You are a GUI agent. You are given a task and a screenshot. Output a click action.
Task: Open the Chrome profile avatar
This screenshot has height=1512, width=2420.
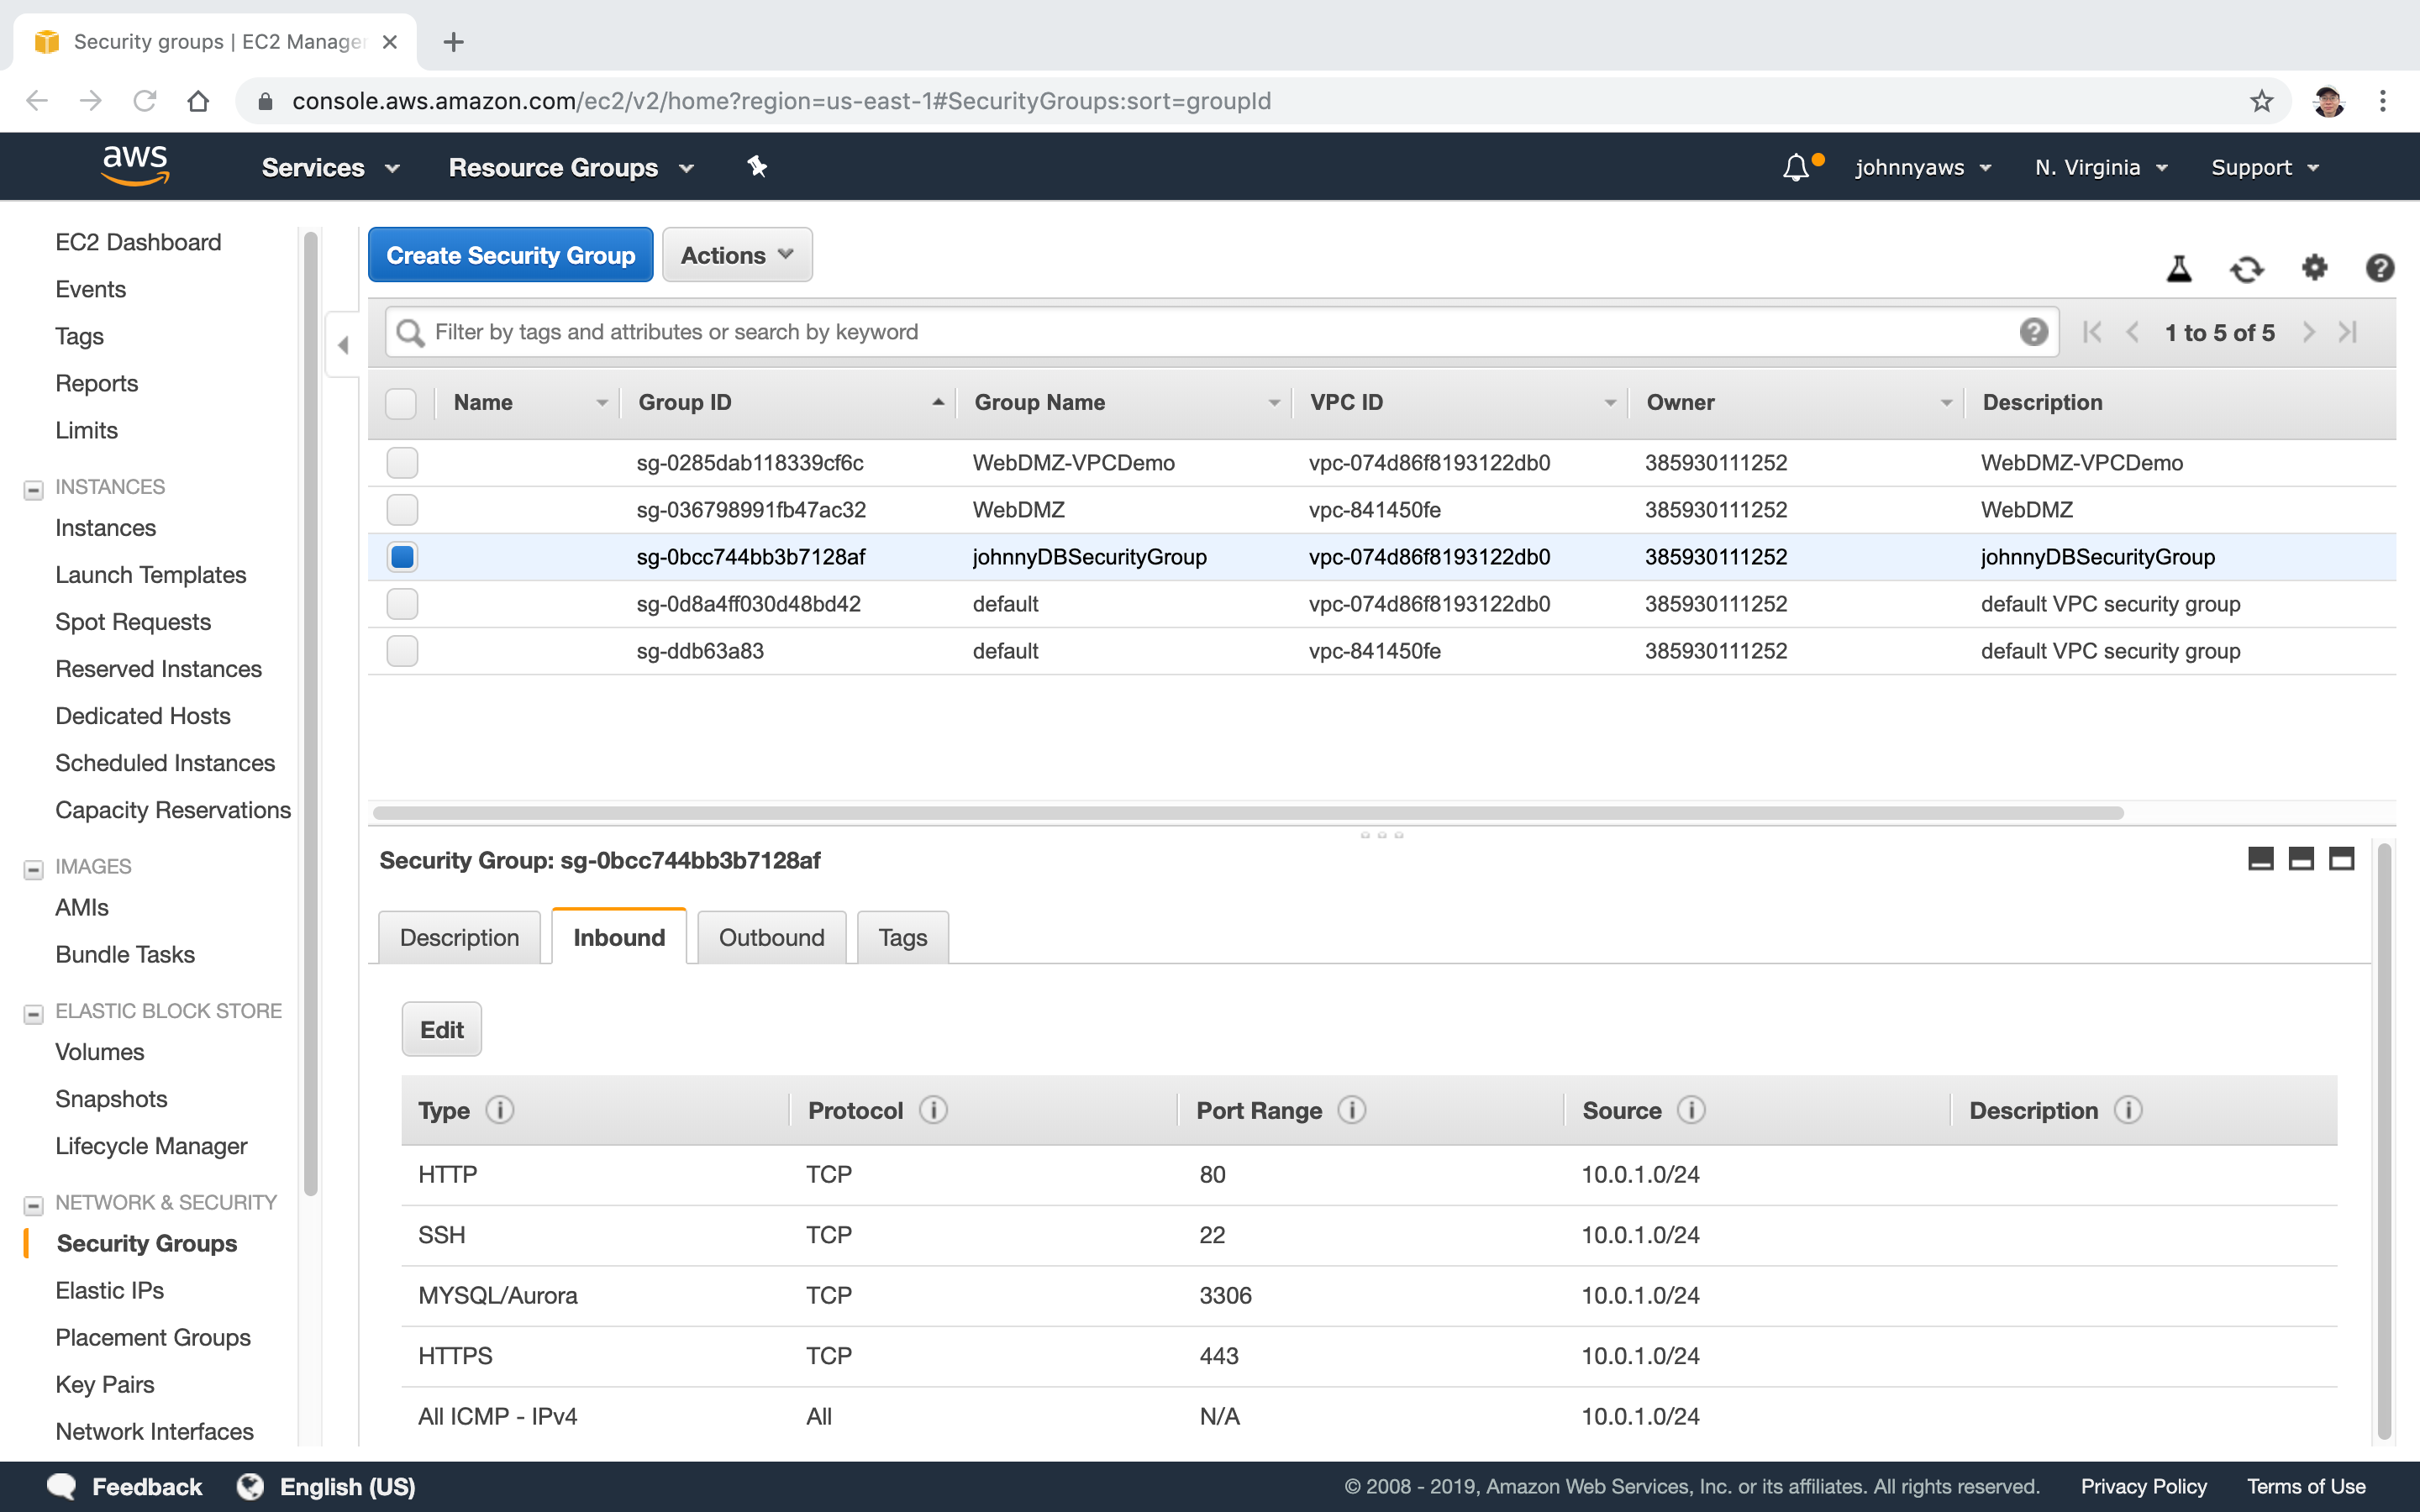tap(2328, 101)
